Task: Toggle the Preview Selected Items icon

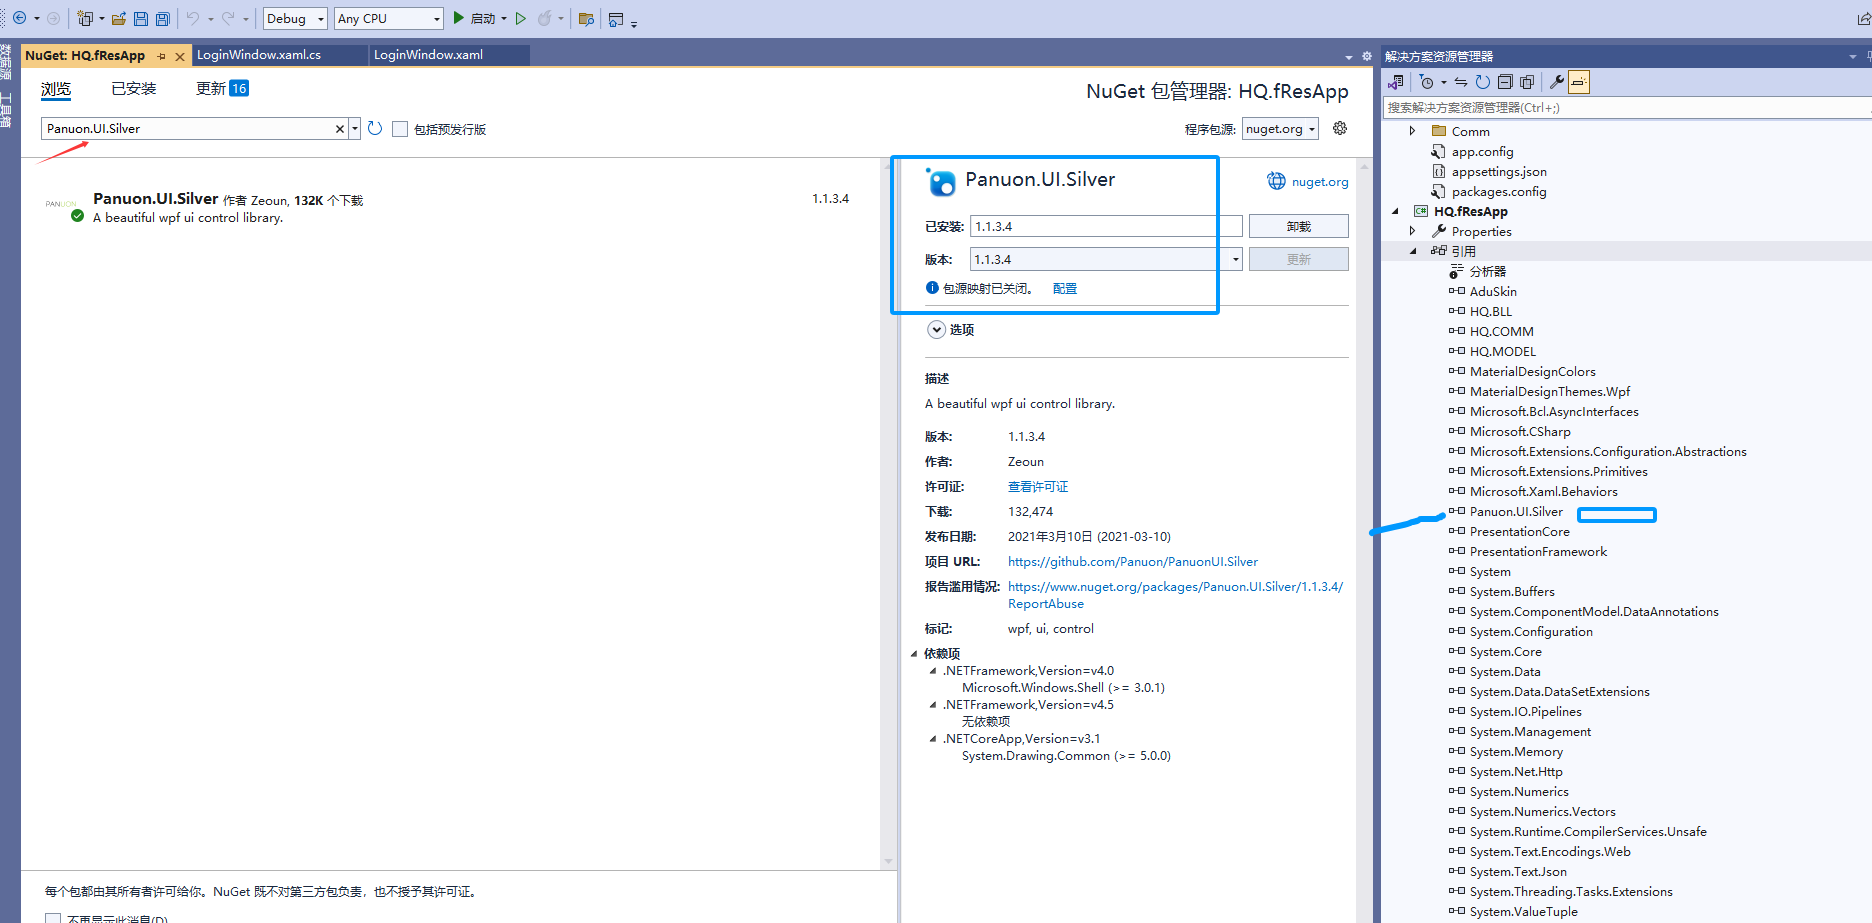Action: tap(1578, 82)
